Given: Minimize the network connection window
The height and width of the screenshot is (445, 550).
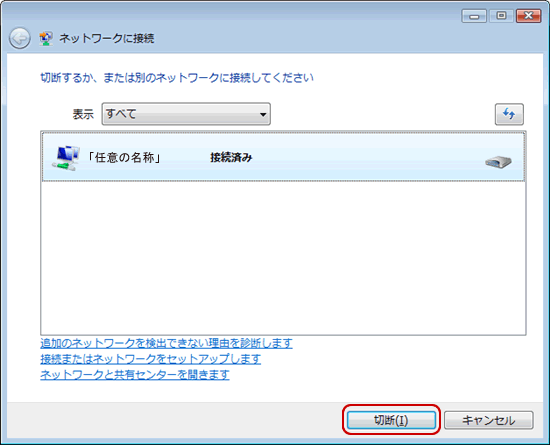Looking at the screenshot, I should click(474, 16).
